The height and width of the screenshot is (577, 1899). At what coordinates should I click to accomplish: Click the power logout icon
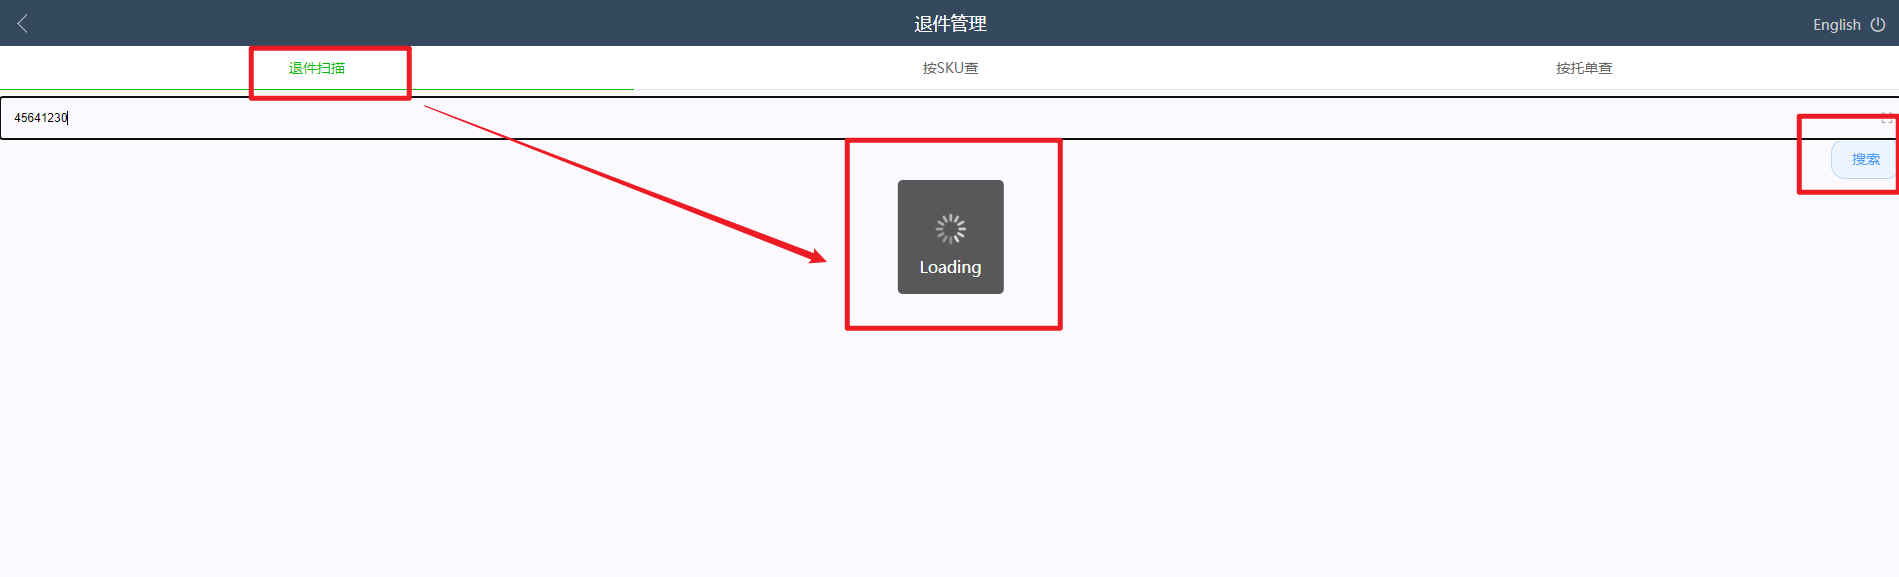coord(1878,24)
